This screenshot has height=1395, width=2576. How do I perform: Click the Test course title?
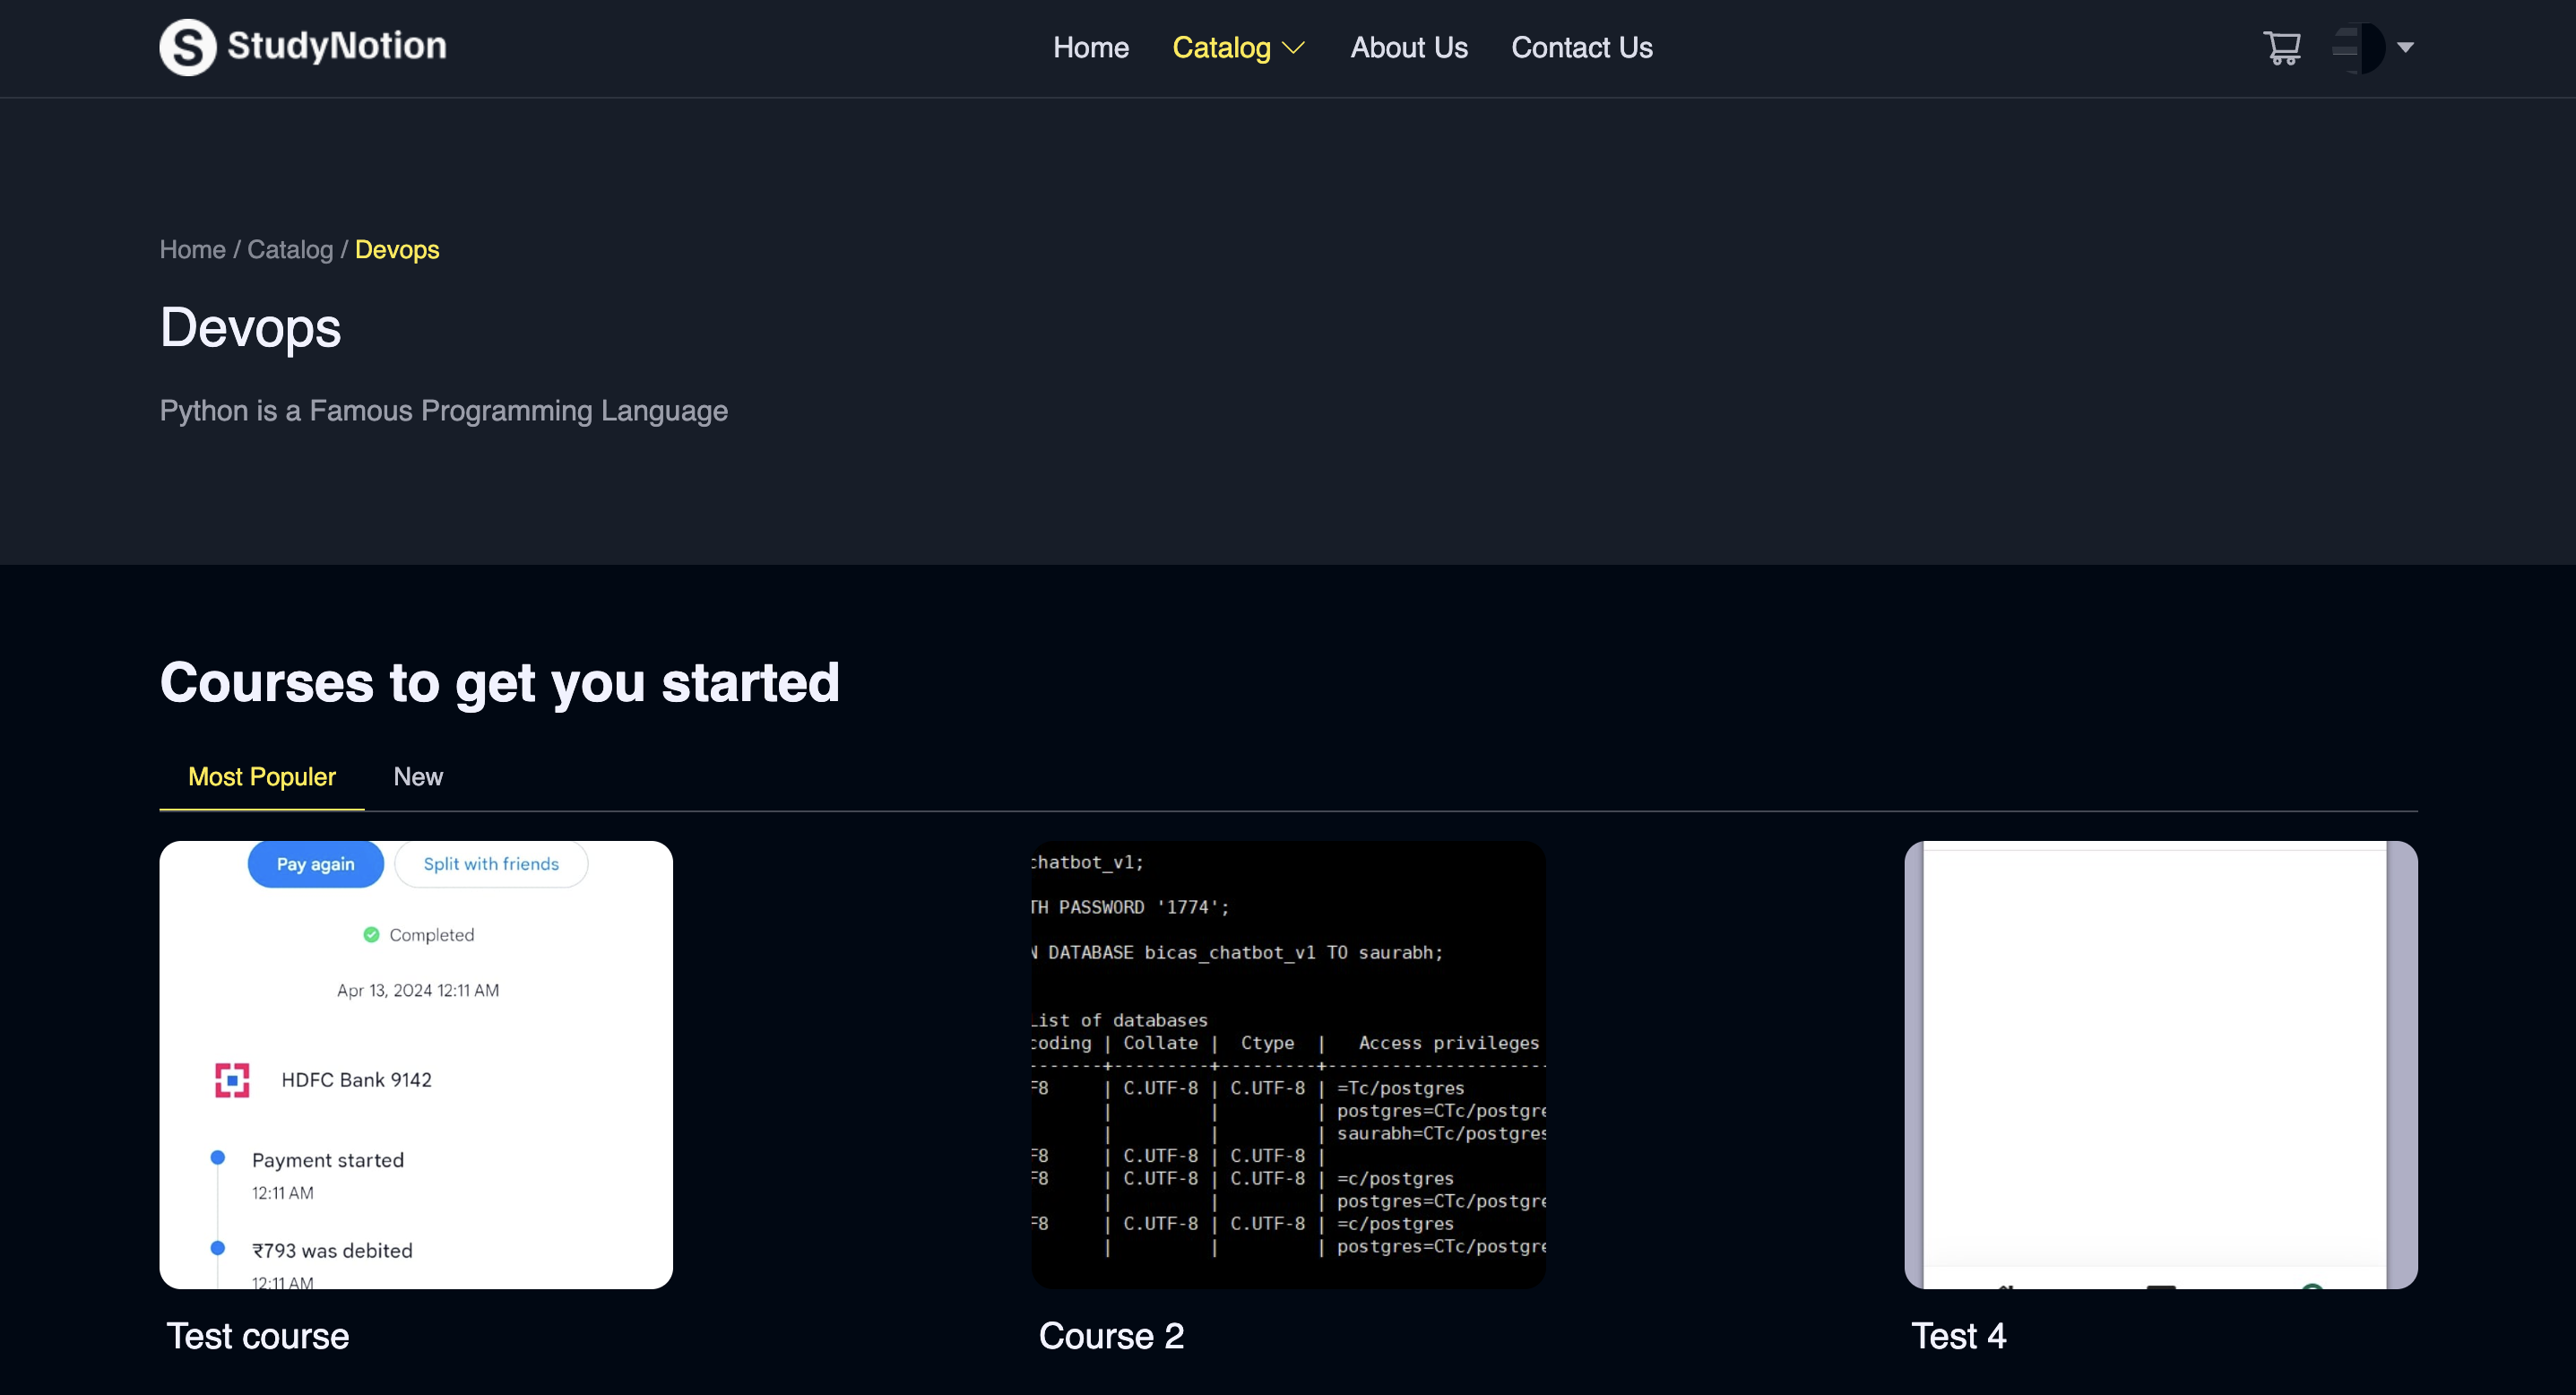[258, 1336]
